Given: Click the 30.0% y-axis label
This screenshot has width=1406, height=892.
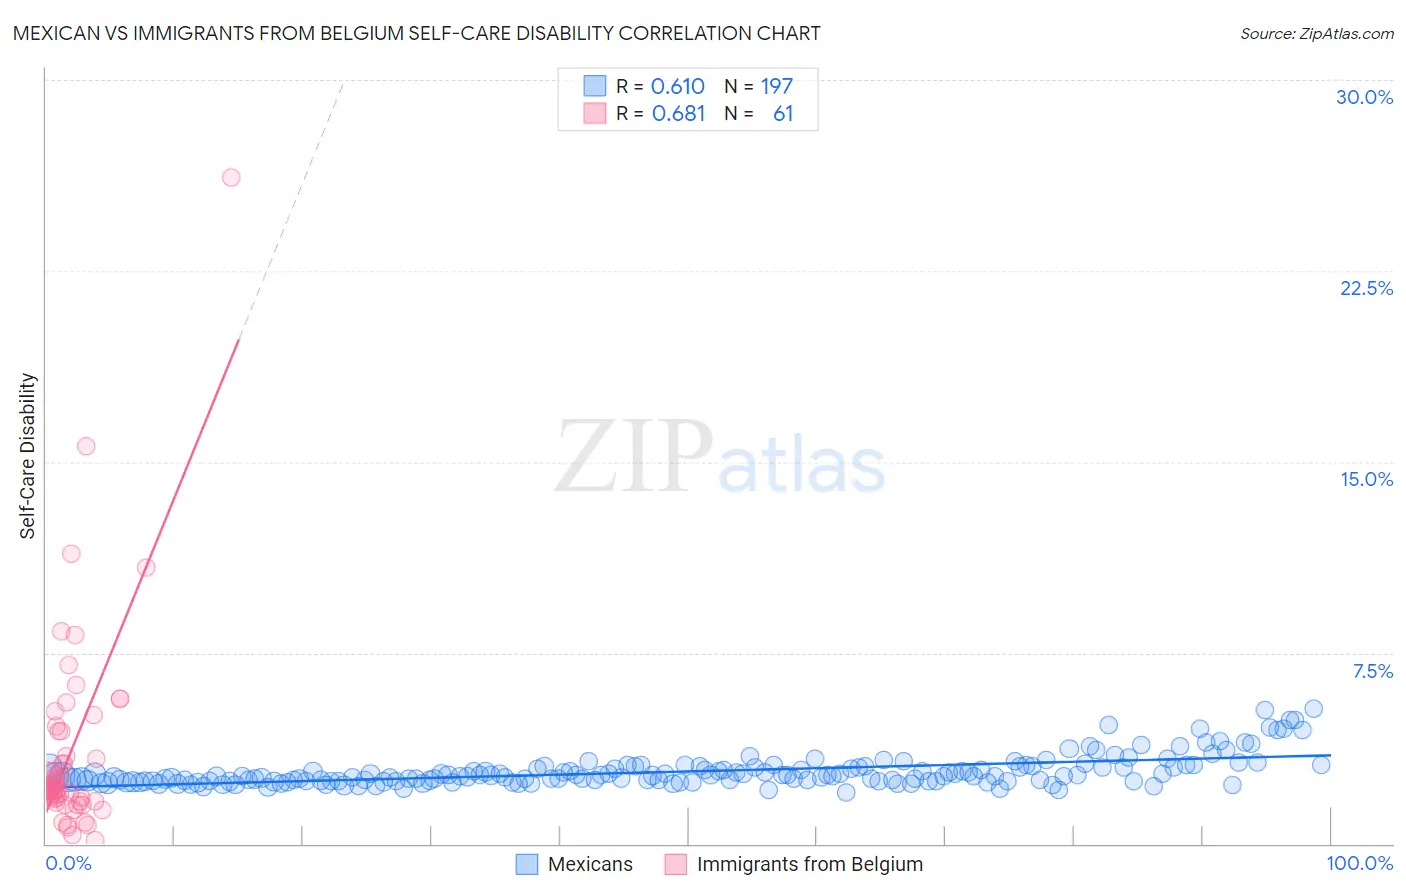Looking at the screenshot, I should 1364,97.
